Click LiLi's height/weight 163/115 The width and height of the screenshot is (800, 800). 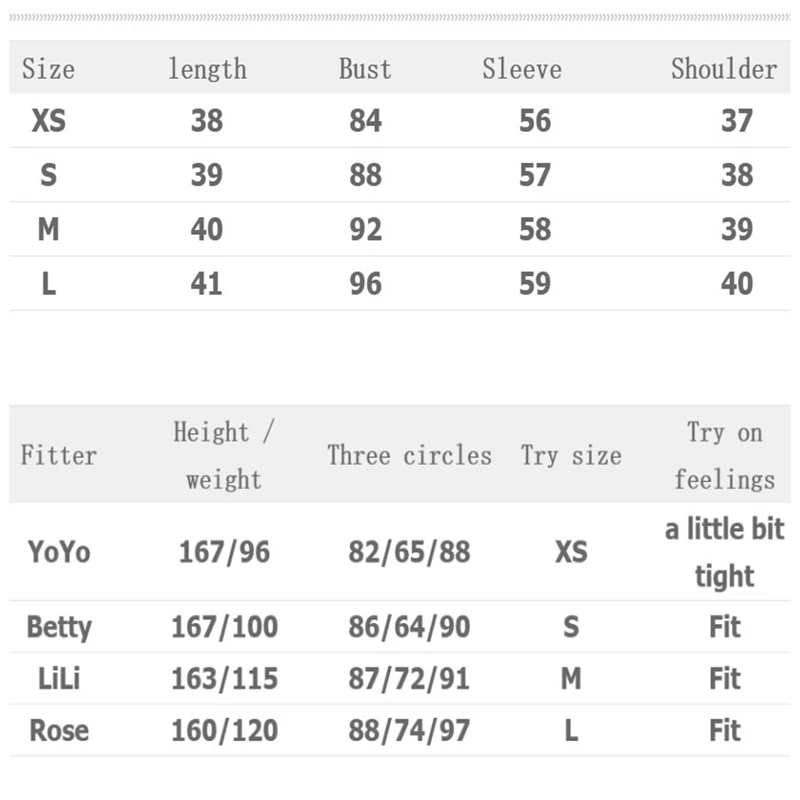click(x=224, y=679)
